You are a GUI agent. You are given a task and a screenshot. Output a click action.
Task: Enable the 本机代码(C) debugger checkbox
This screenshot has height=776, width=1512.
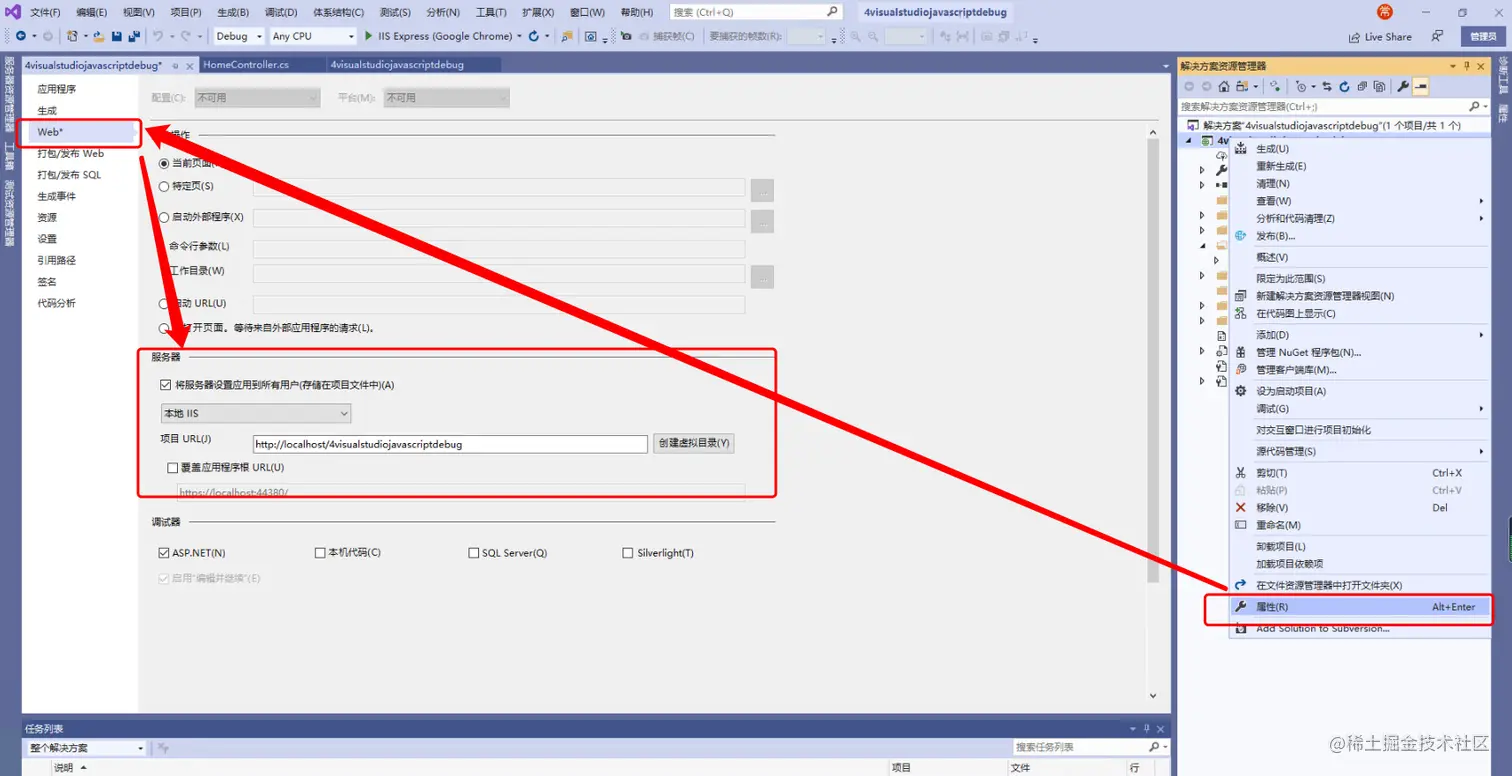click(x=320, y=552)
